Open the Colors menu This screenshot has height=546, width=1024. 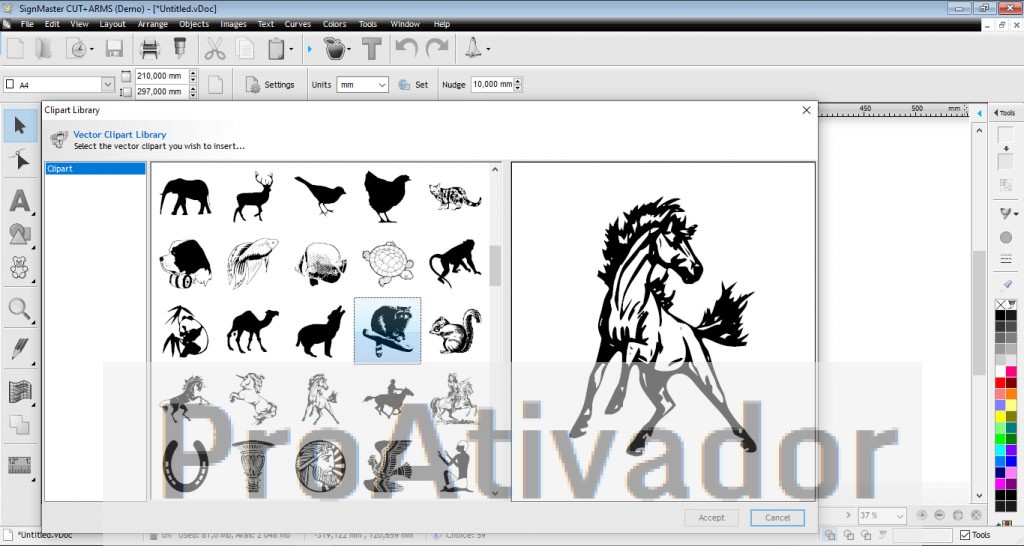(x=334, y=24)
